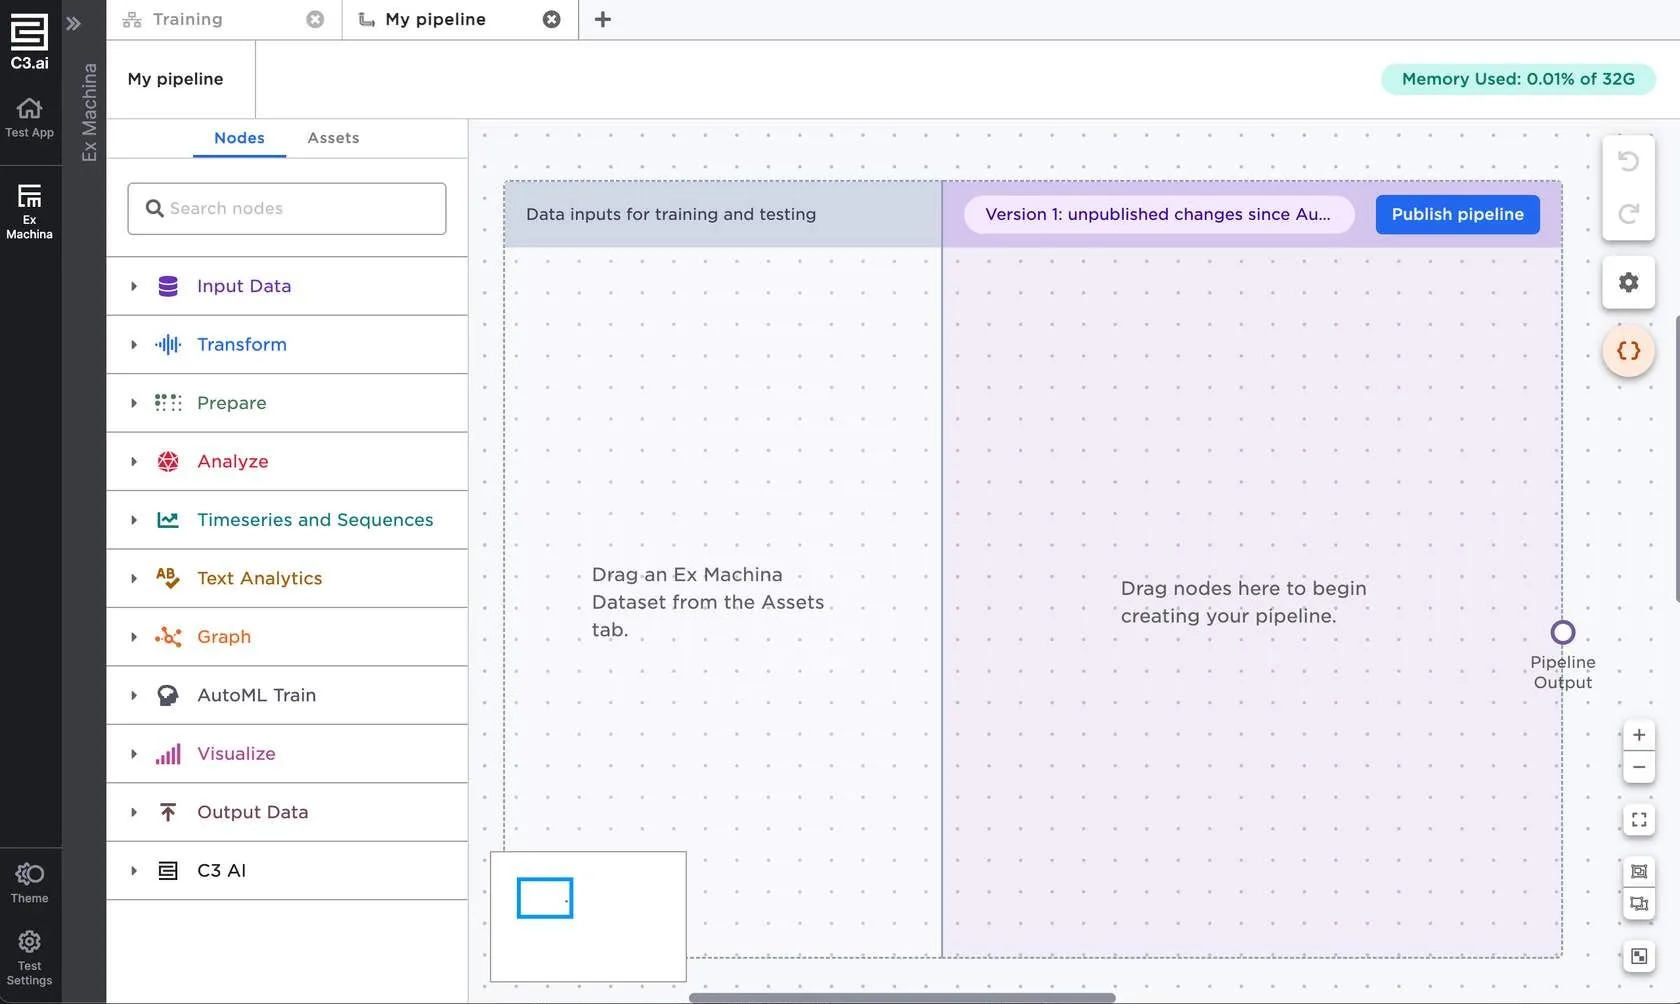The height and width of the screenshot is (1004, 1680).
Task: Toggle the minimap display icon
Action: (x=1638, y=956)
